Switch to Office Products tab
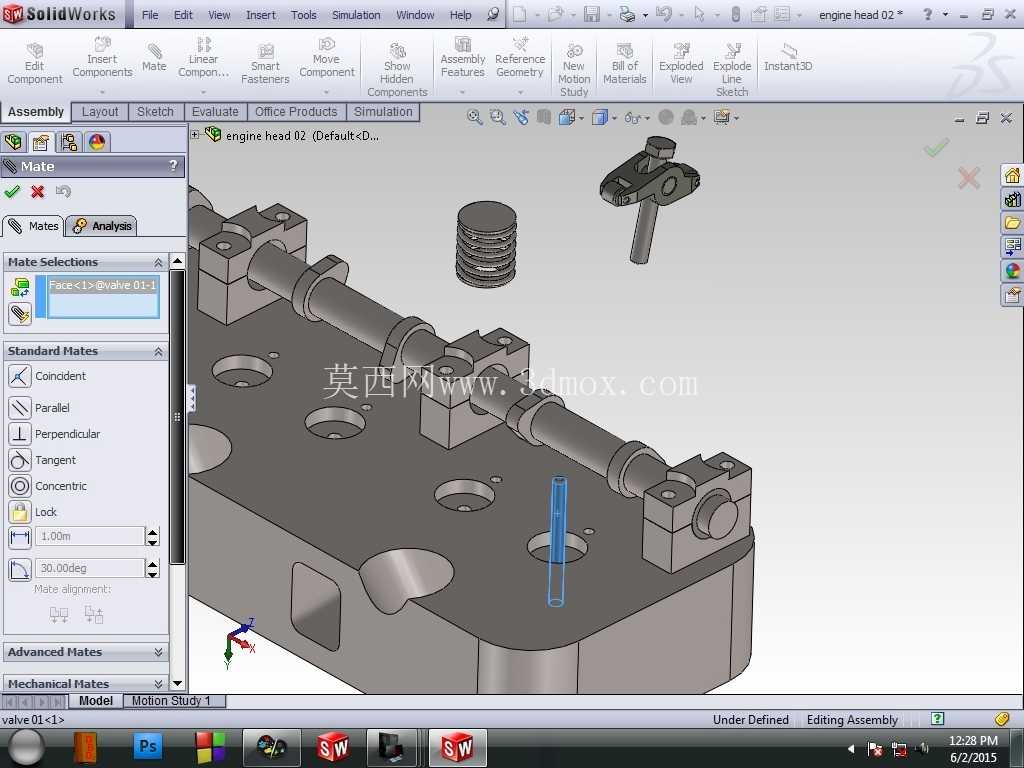This screenshot has height=768, width=1024. pyautogui.click(x=296, y=112)
